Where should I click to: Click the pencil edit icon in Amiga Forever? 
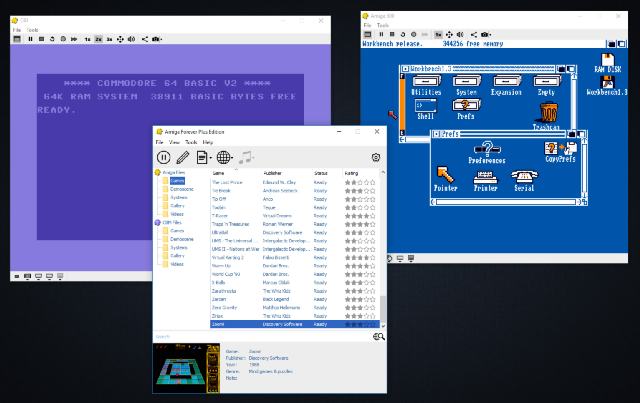[x=182, y=157]
